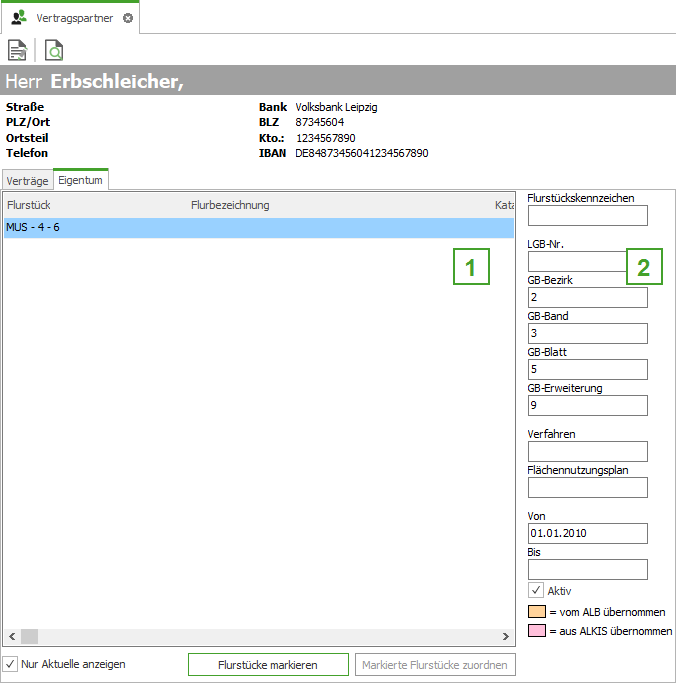Click the horizontal scrollbar thumb
676x683 pixels.
[x=29, y=637]
